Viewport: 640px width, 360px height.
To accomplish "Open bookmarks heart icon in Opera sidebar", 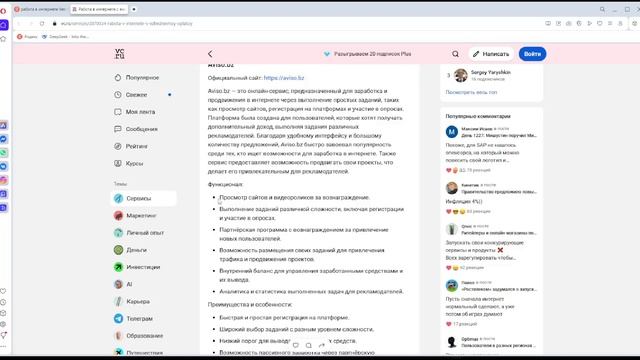I will pos(3,291).
